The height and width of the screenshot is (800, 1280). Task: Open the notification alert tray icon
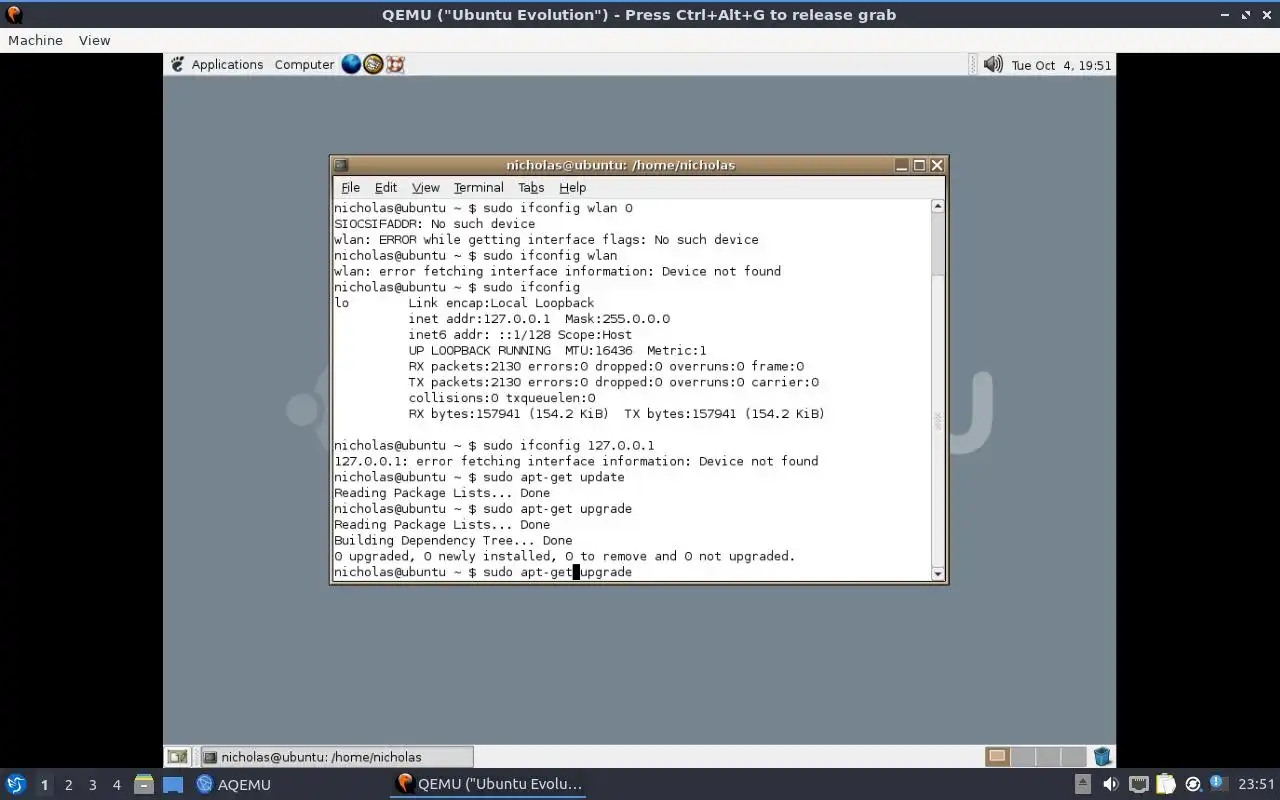coord(1217,783)
